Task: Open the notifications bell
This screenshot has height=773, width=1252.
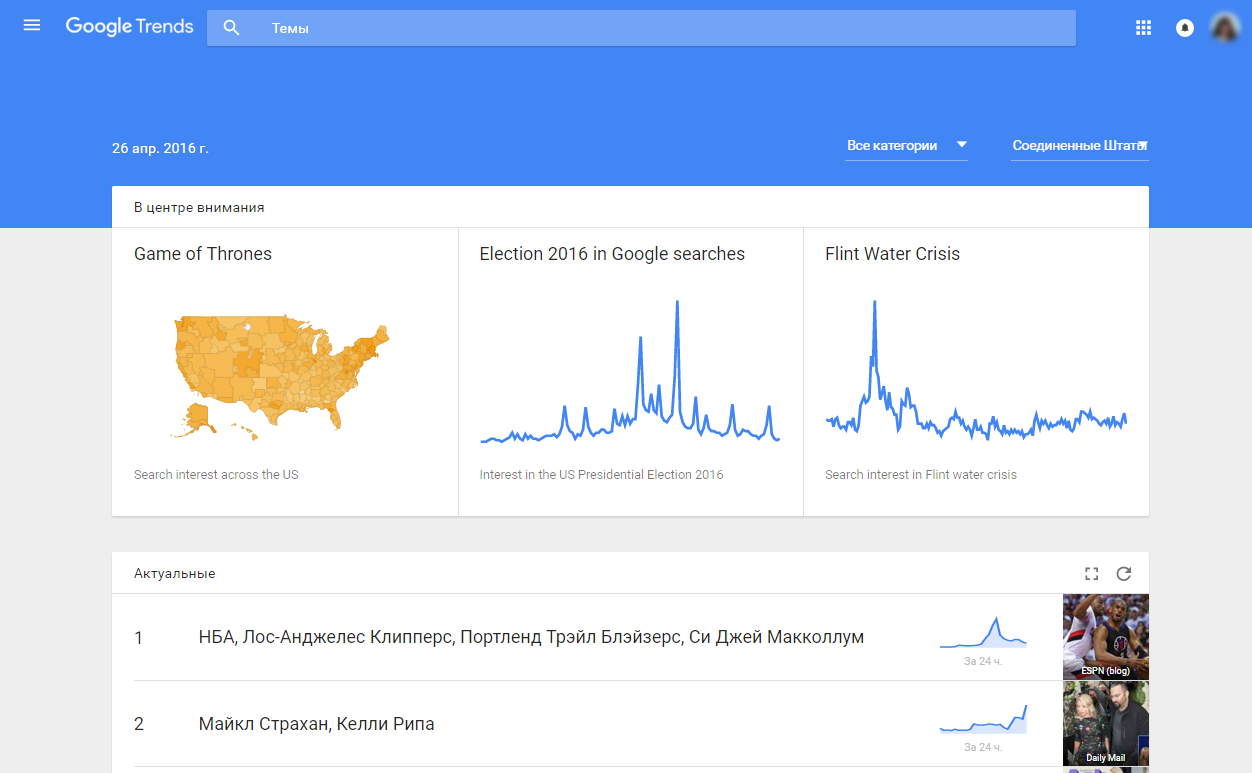Action: 1185,28
